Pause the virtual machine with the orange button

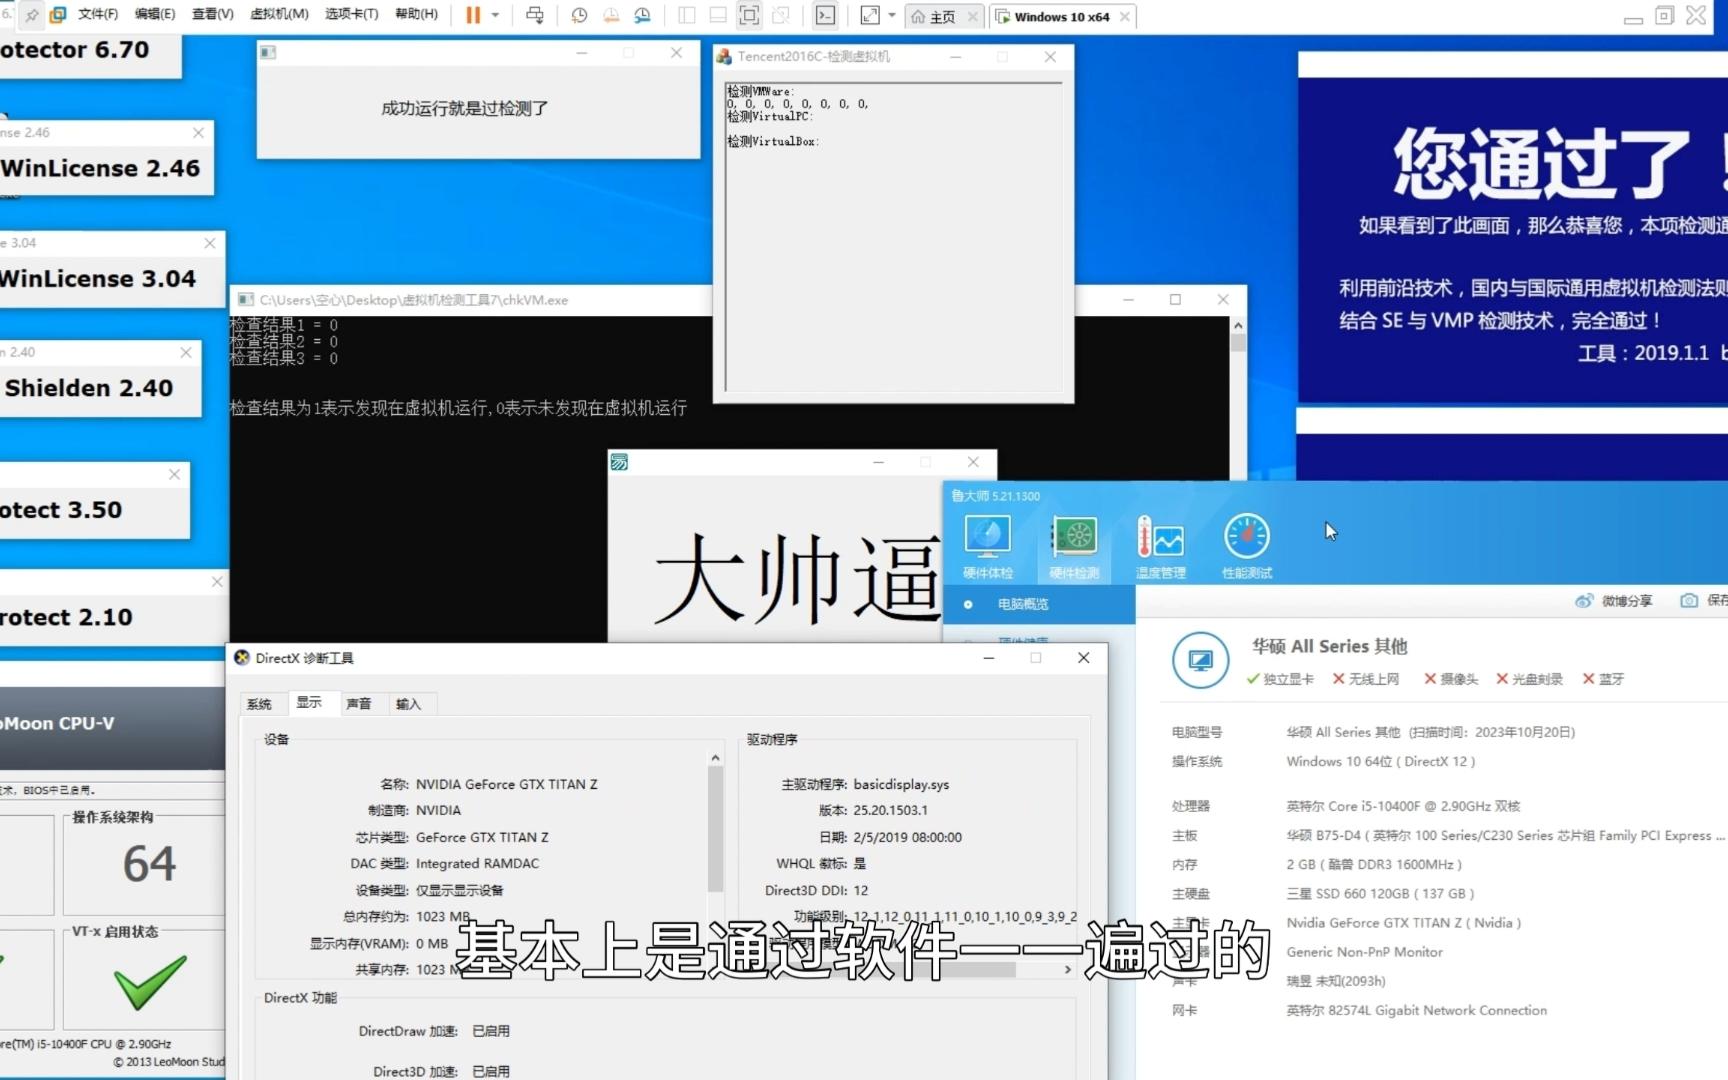473,15
